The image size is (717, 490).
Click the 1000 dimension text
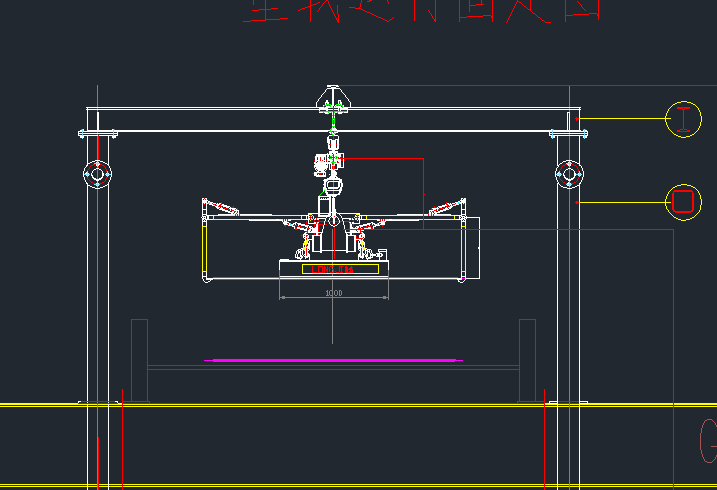pyautogui.click(x=333, y=293)
